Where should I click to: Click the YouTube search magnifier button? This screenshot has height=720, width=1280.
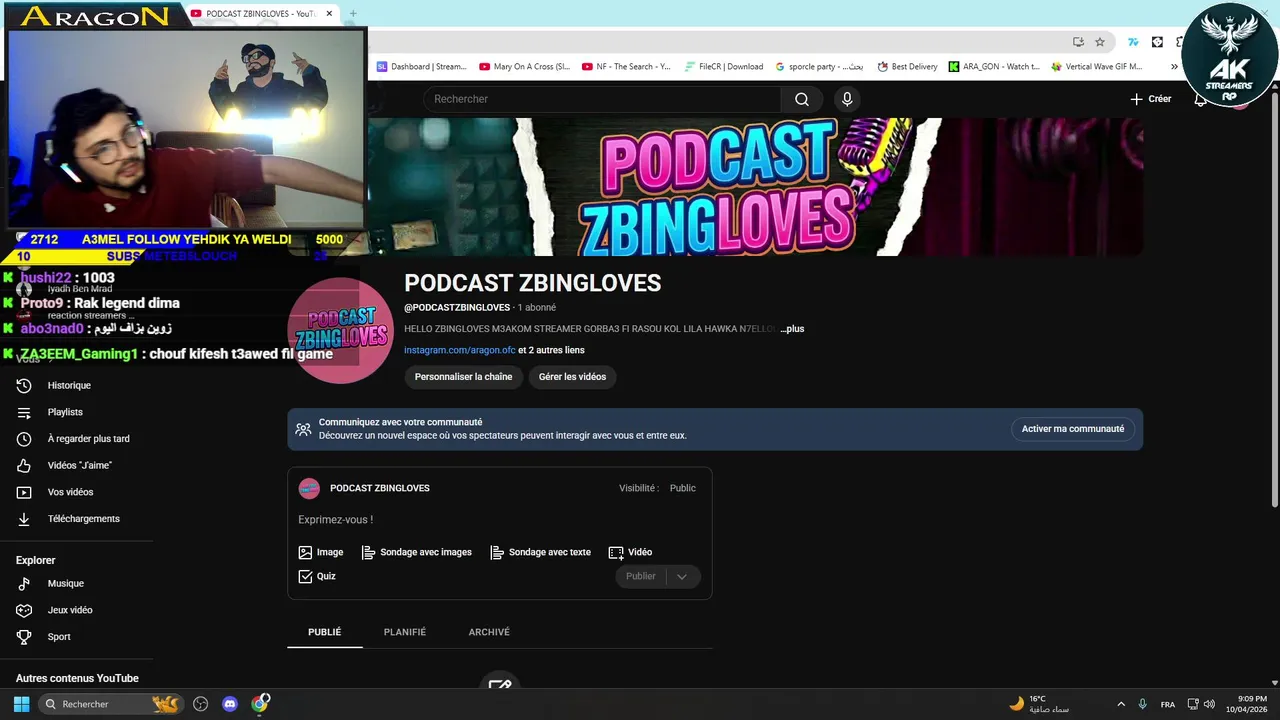pos(802,99)
